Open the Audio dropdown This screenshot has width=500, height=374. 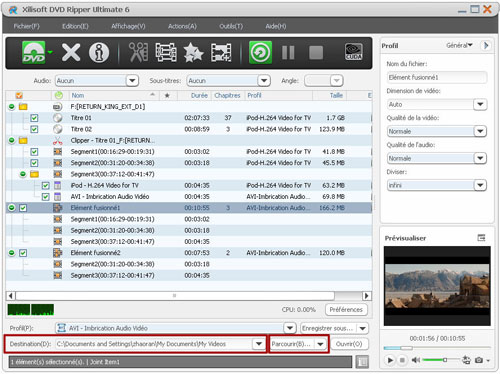tap(132, 81)
